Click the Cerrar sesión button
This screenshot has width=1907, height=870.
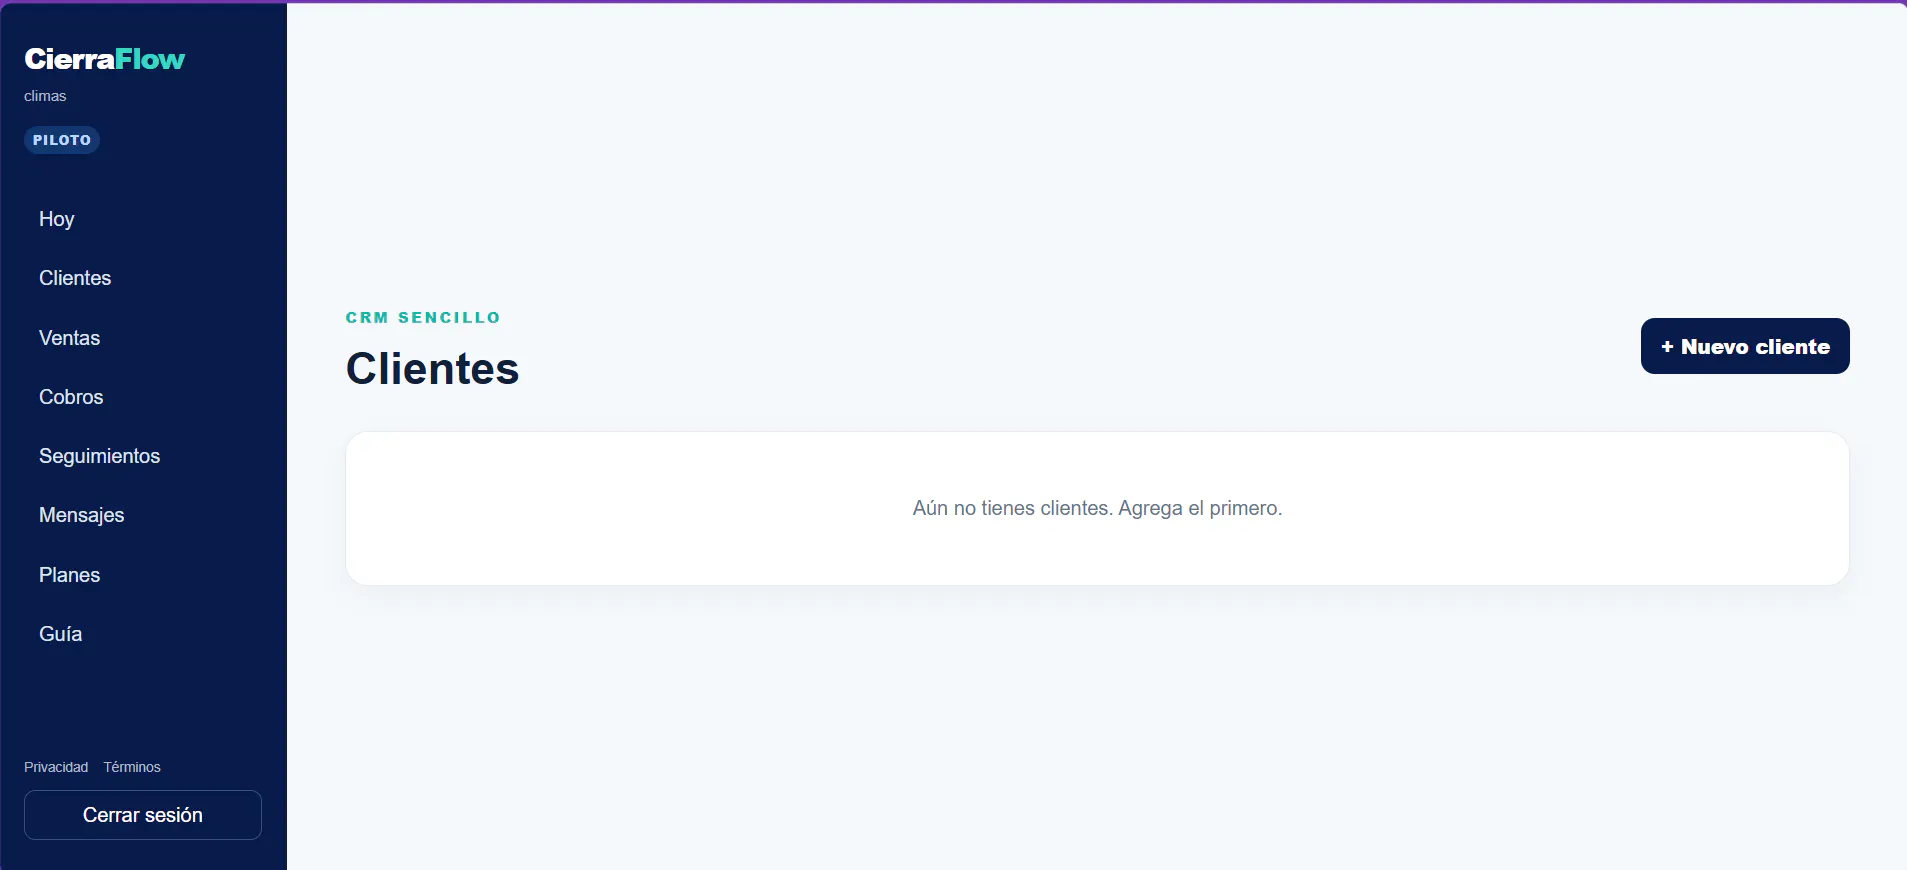tap(143, 815)
